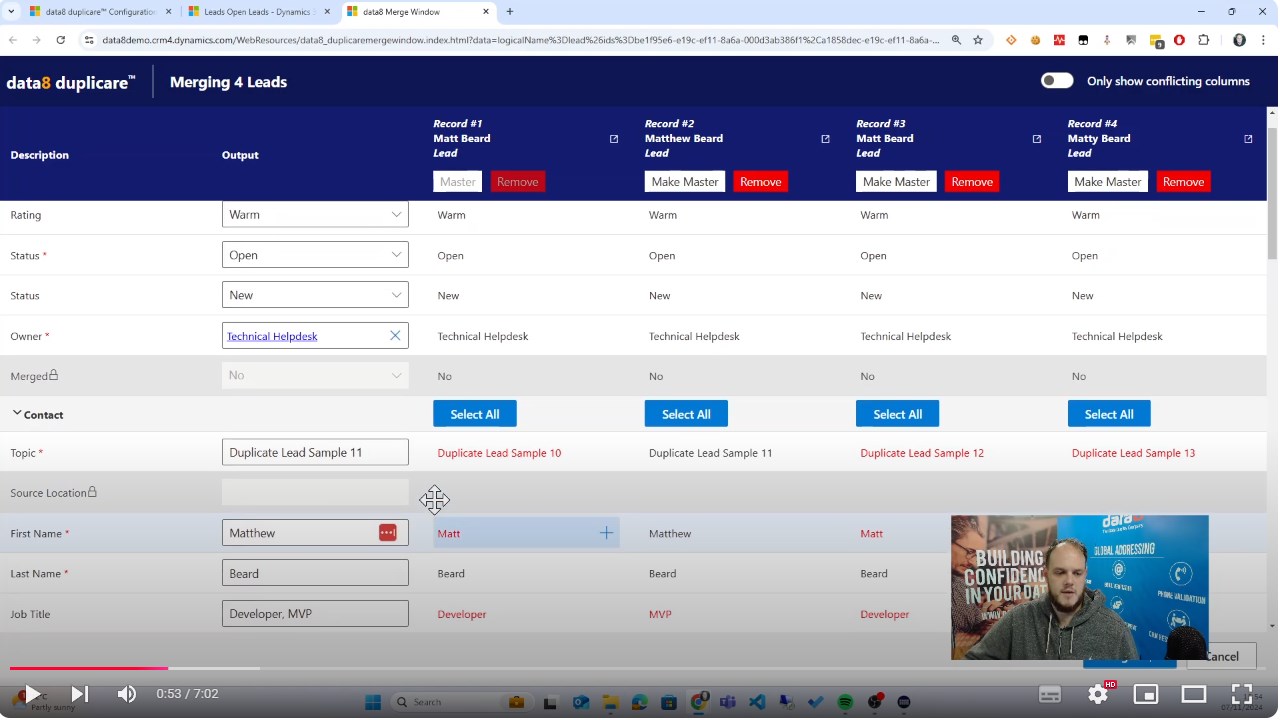
Task: Click the Last Name output field
Action: pyautogui.click(x=315, y=573)
